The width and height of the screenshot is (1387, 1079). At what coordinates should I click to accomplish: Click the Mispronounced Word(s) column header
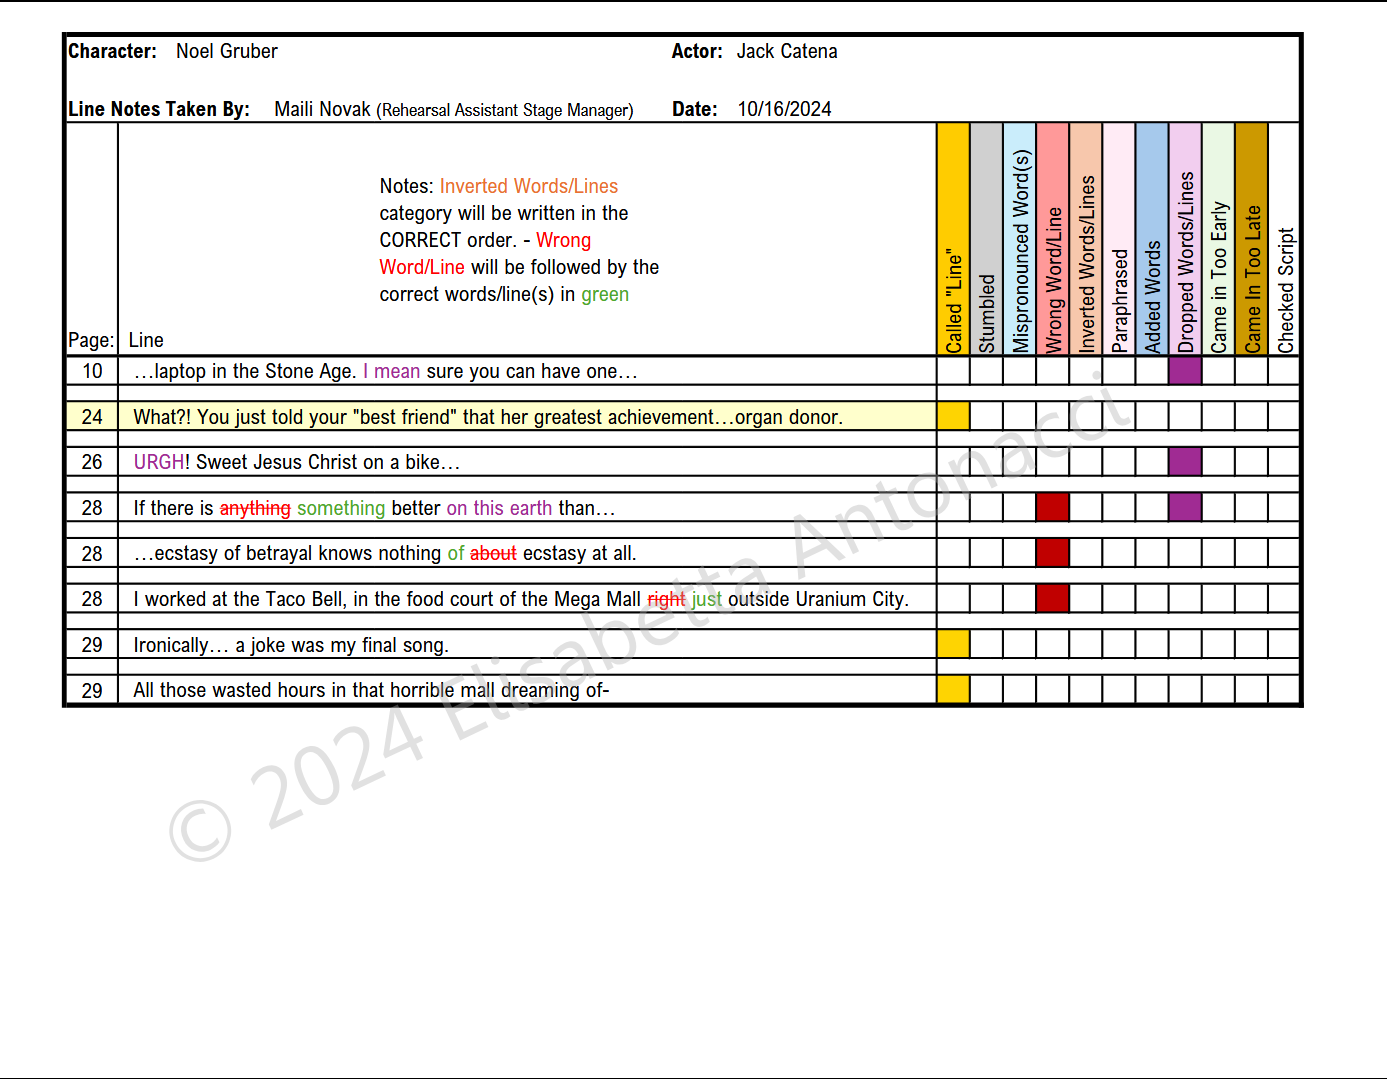coord(1020,239)
